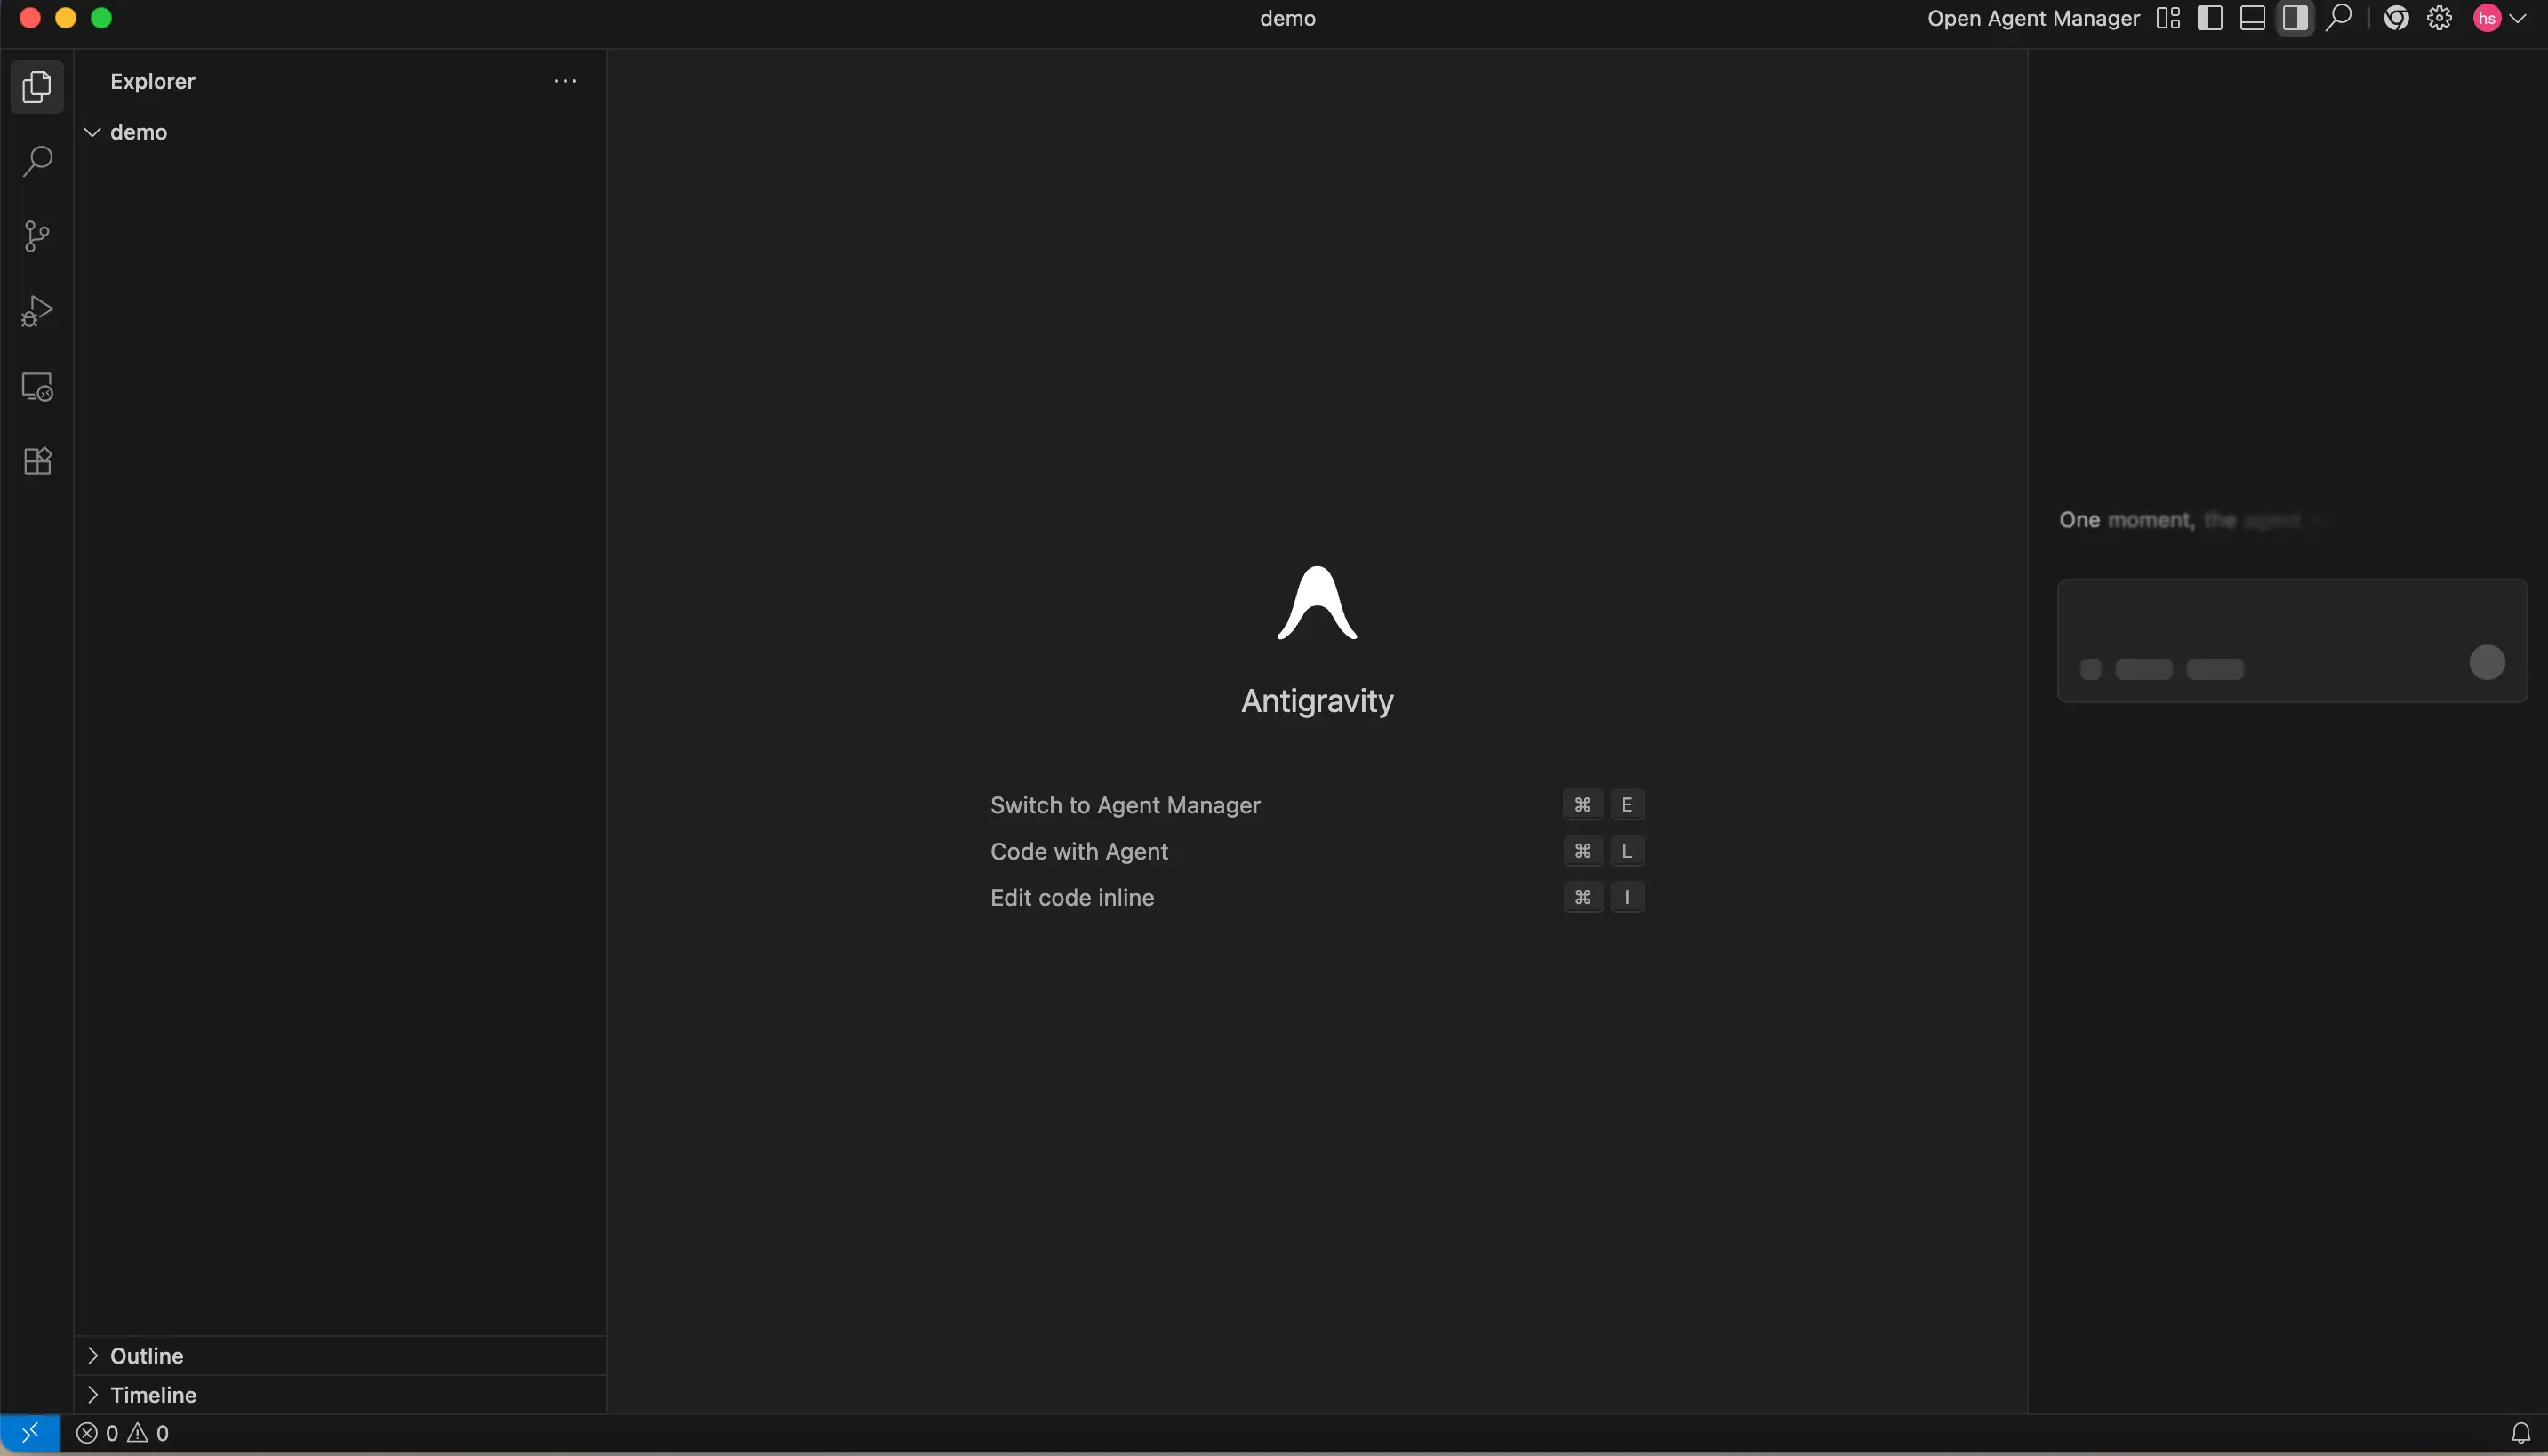This screenshot has height=1456, width=2548.
Task: Toggle the bottom panel visibility
Action: click(x=2252, y=18)
